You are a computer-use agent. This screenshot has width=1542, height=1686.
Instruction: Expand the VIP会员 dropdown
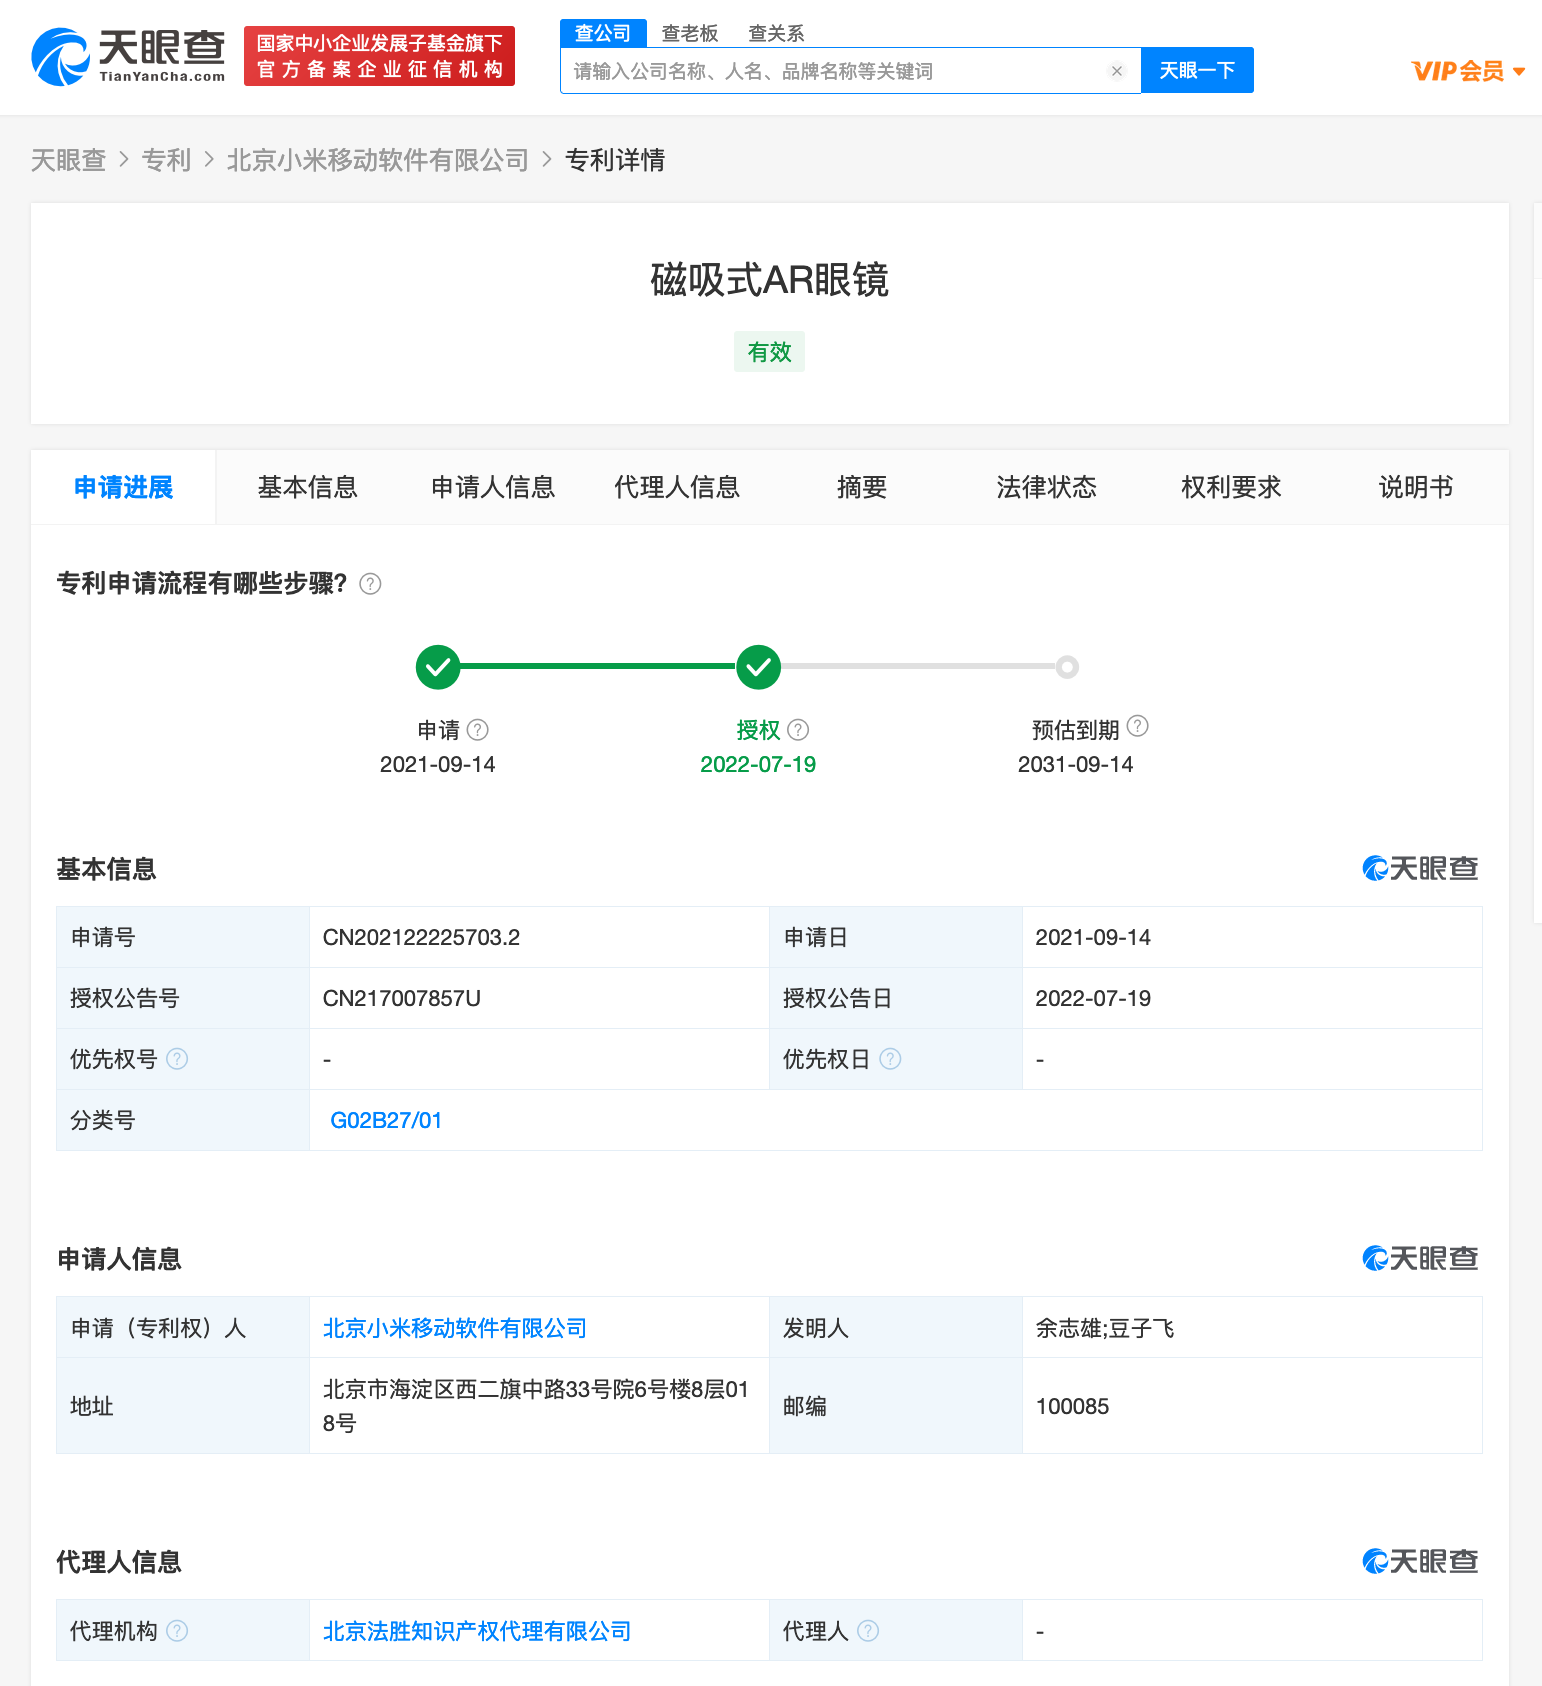(1468, 71)
